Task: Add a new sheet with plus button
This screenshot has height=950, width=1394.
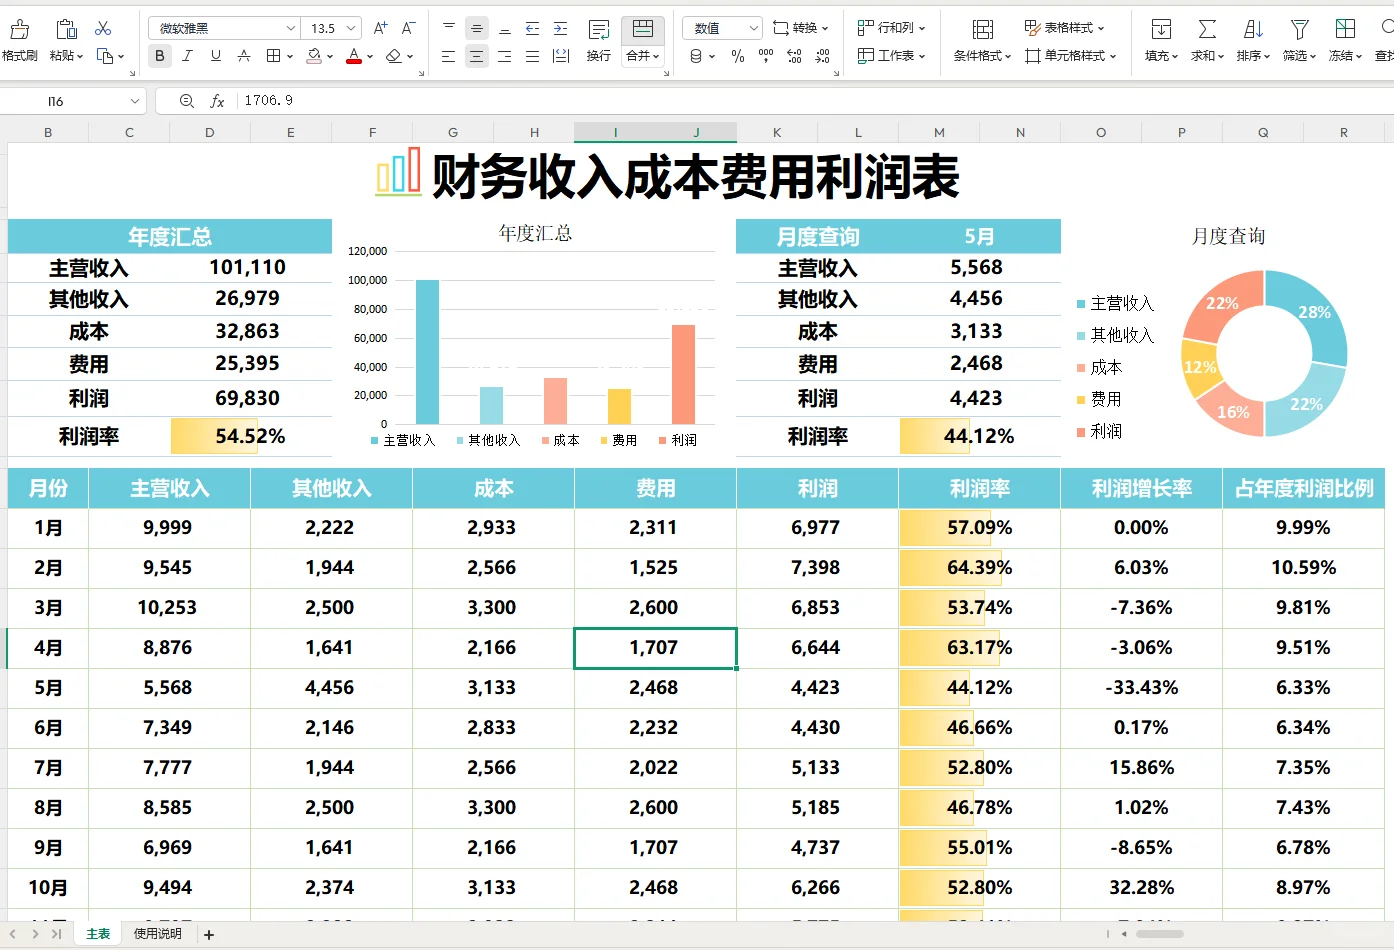Action: pos(209,935)
